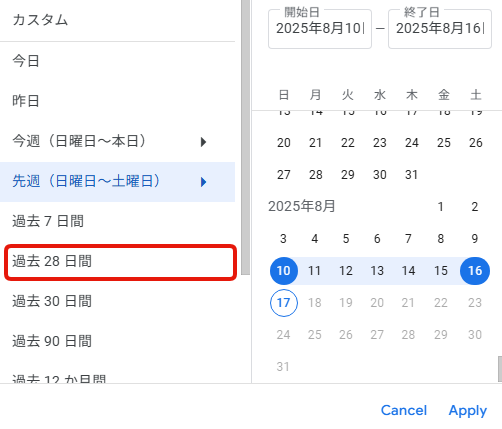The image size is (502, 429).
Task: Click the preset list vertical scrollbar
Action: 246,137
